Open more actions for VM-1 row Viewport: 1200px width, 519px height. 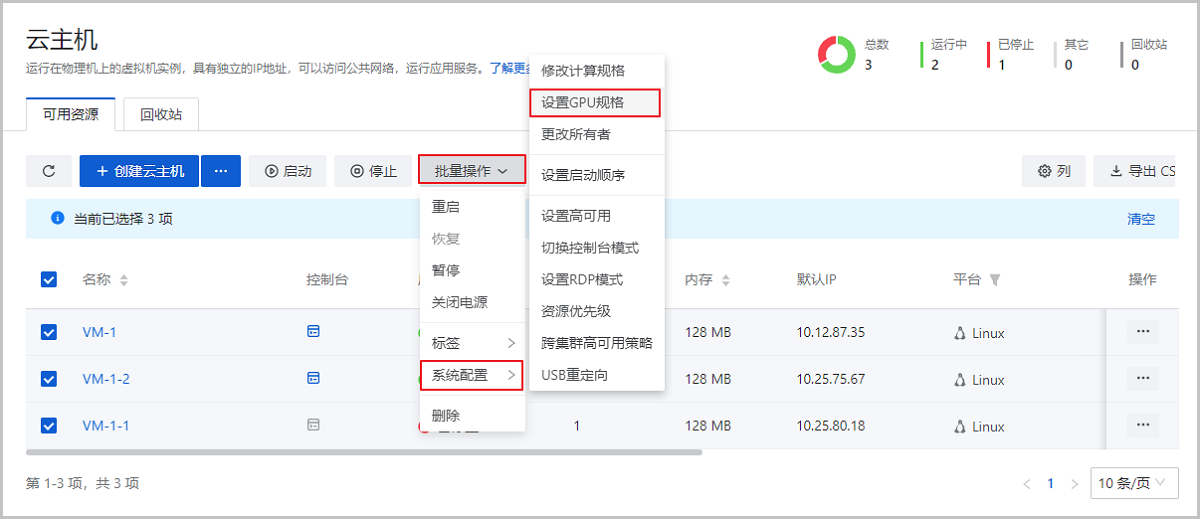pos(1142,332)
